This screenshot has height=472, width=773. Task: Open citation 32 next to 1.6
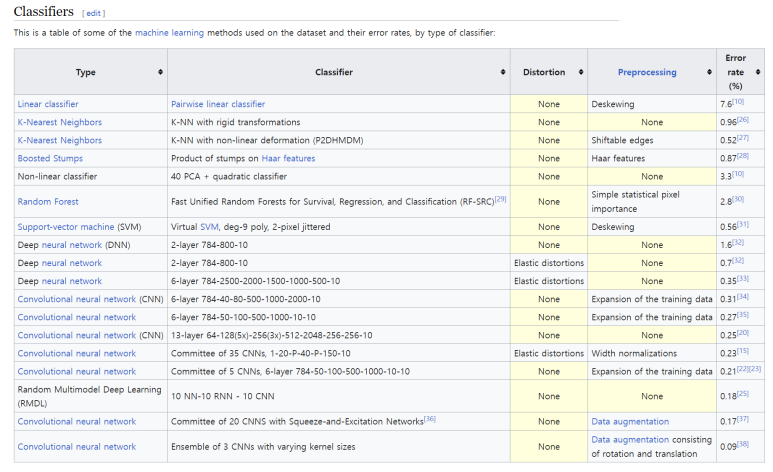[738, 242]
